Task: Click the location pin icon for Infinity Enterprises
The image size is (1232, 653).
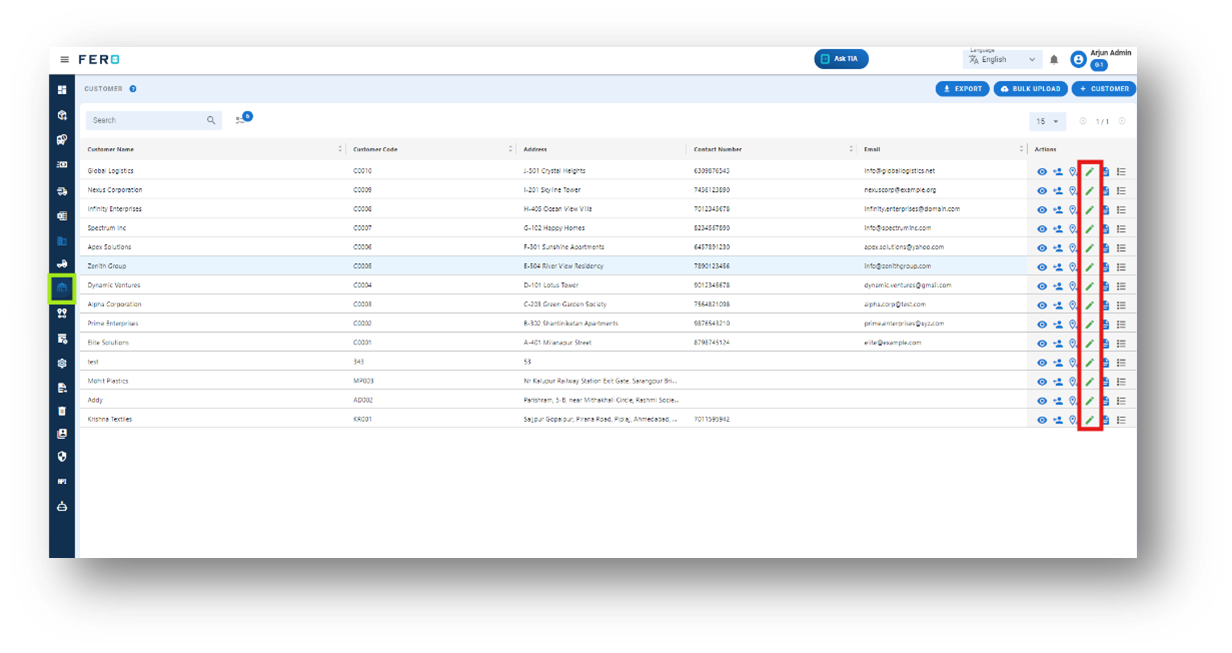Action: [x=1073, y=210]
